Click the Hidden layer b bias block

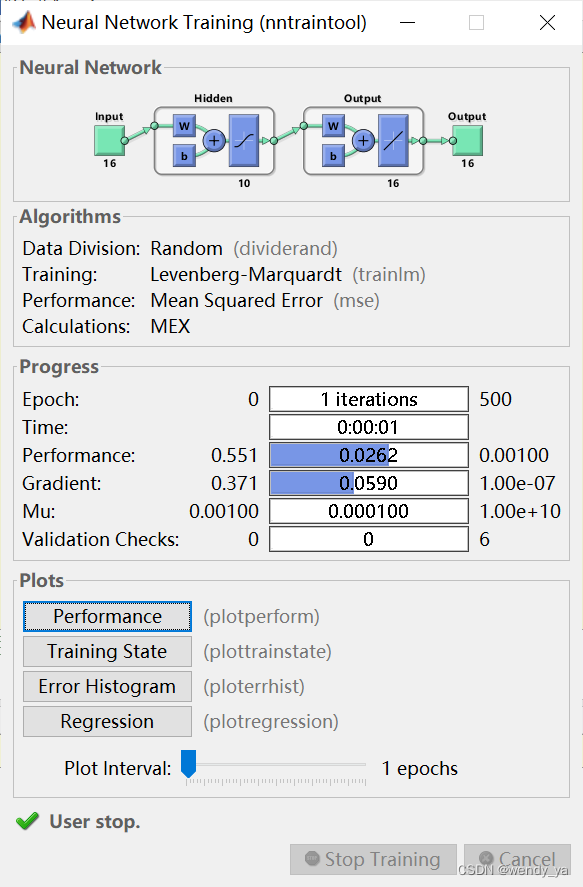[184, 156]
